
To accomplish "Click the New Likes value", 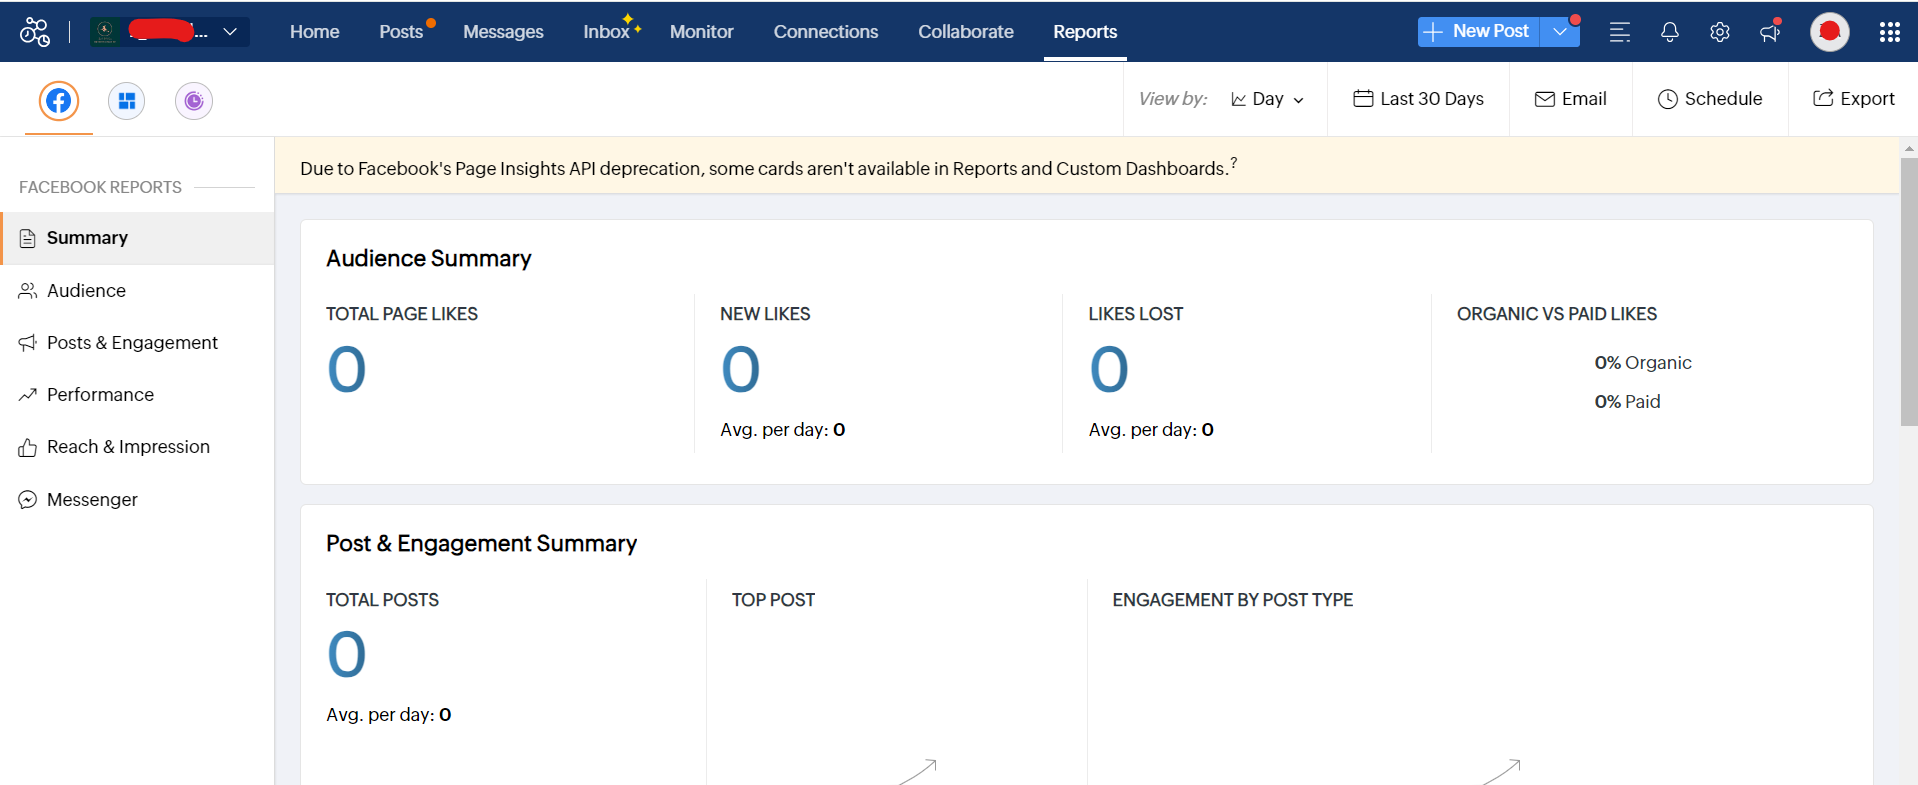I will (741, 370).
